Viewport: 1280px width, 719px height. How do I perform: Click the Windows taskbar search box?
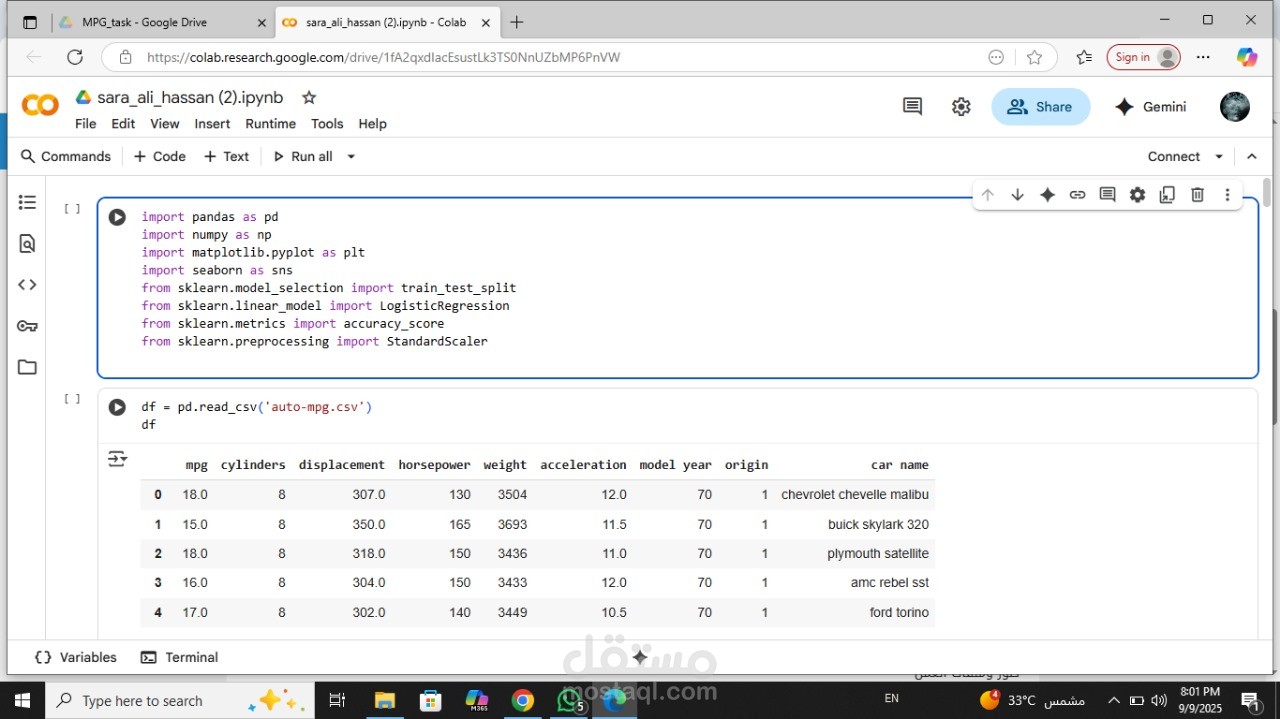142,701
